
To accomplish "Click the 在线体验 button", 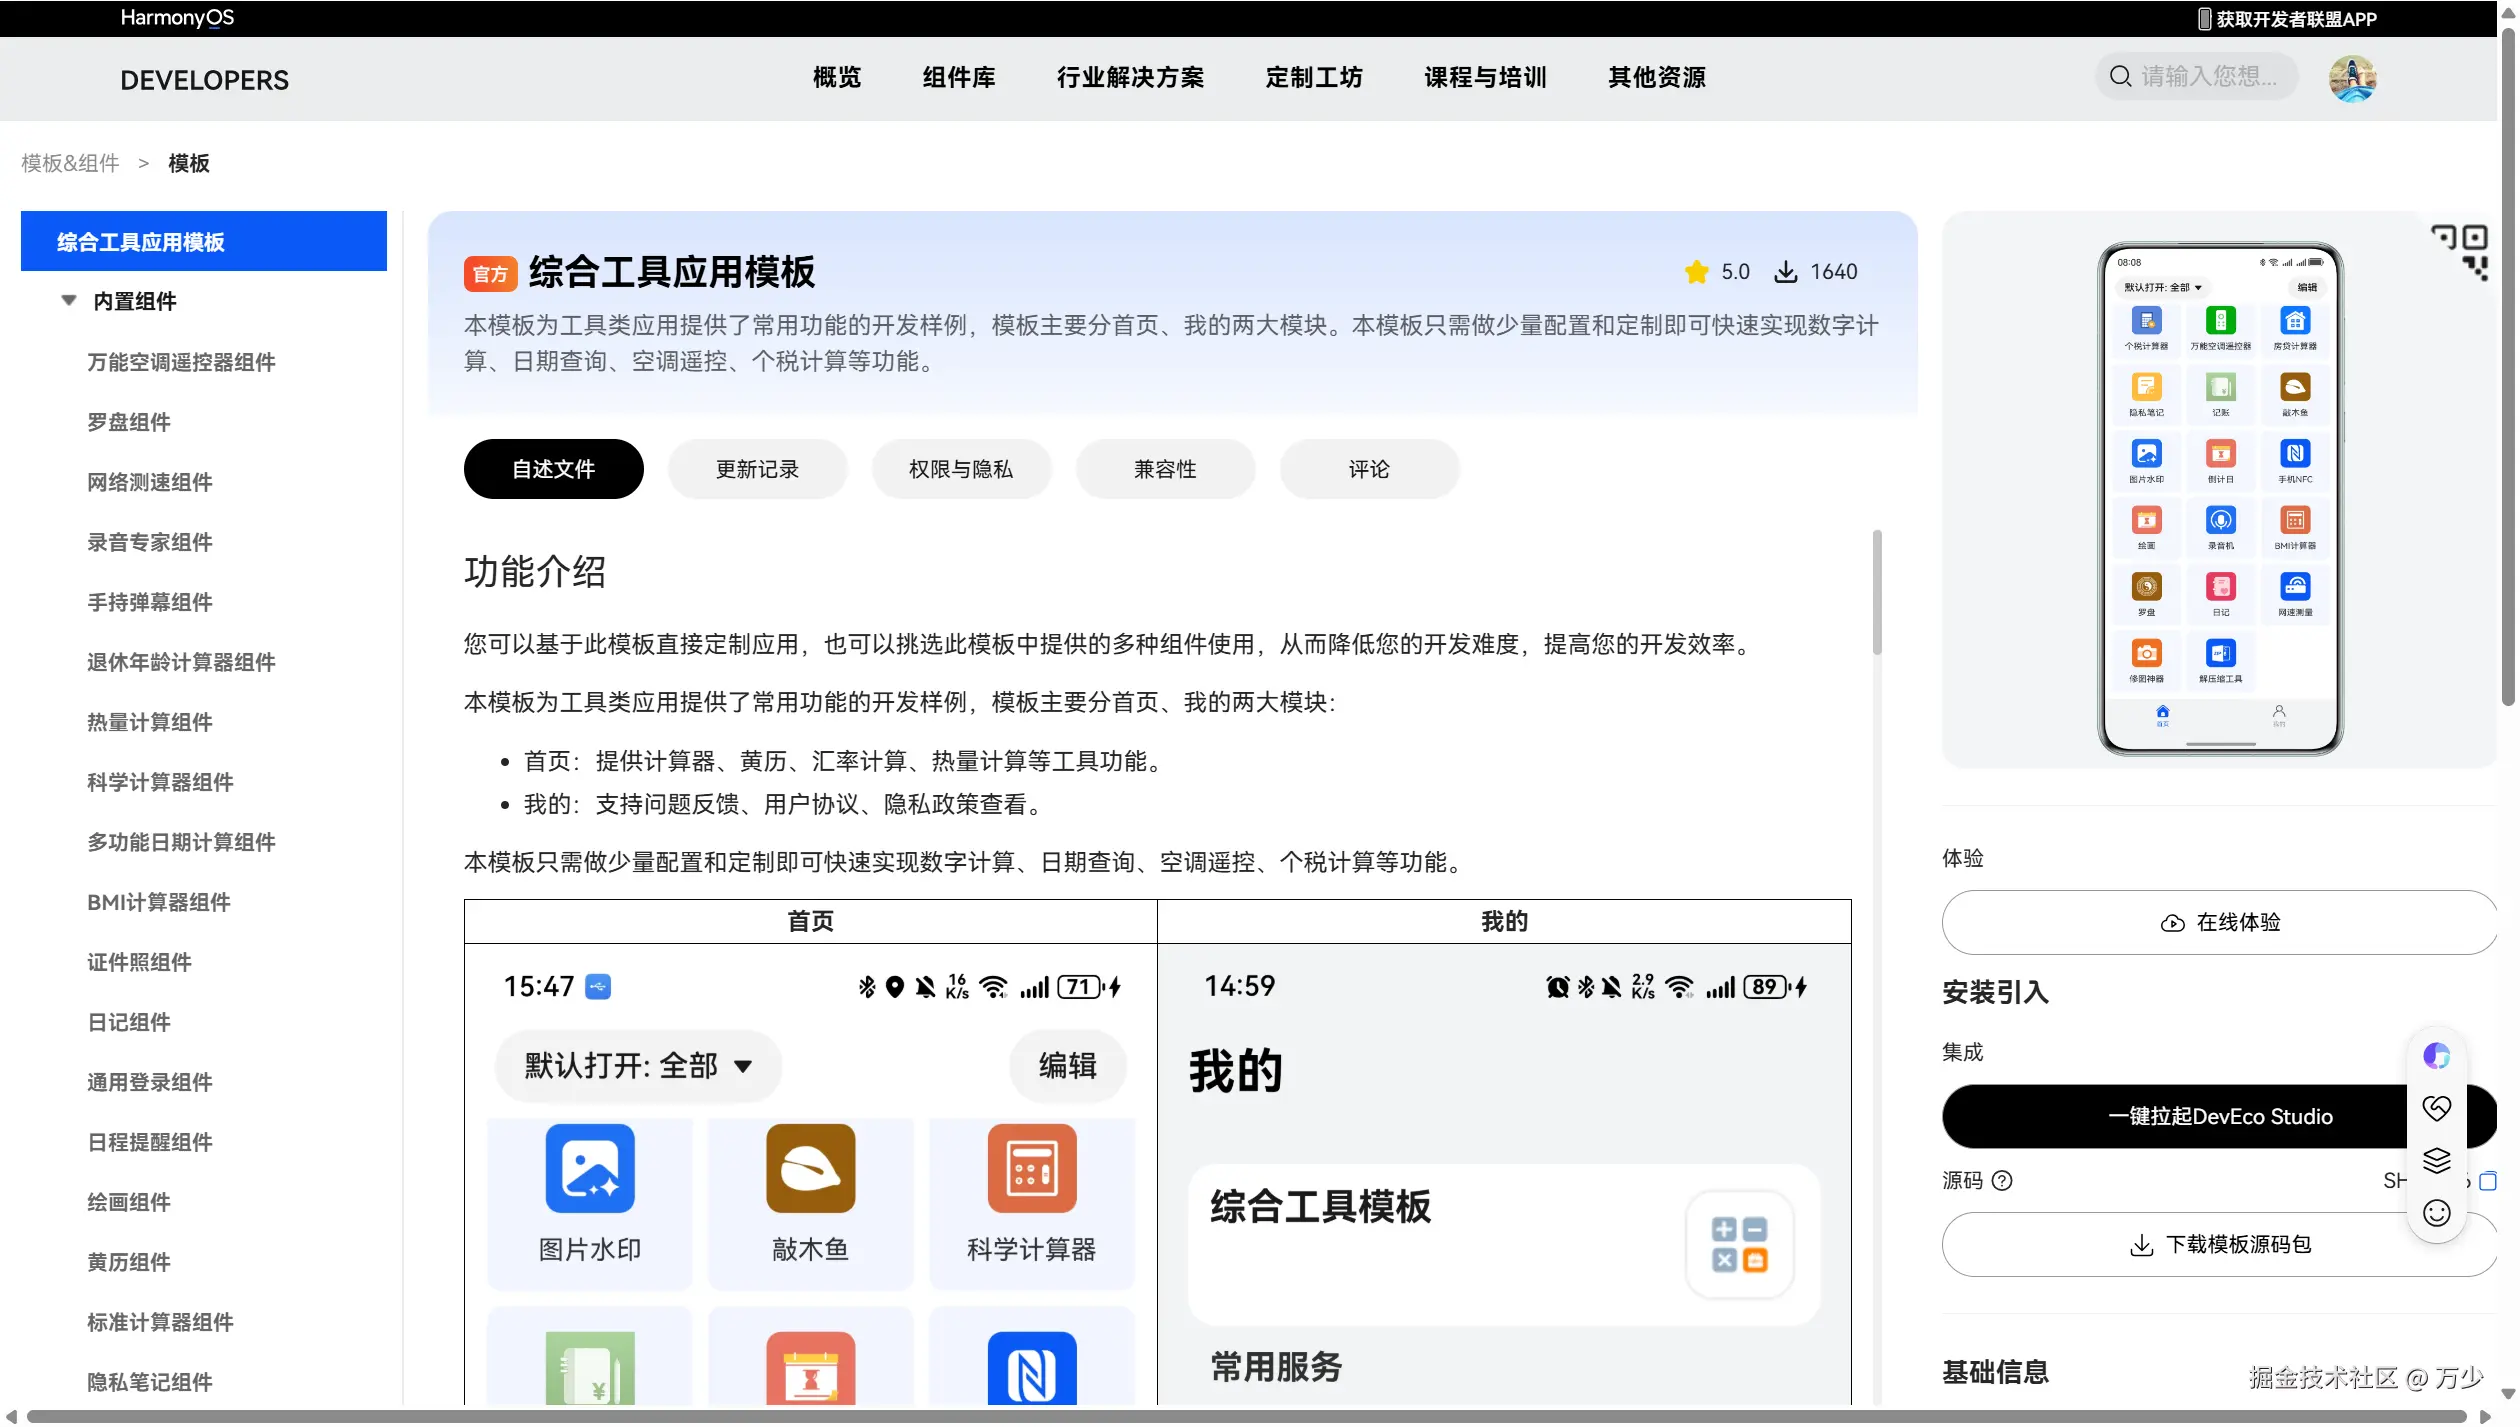I will pyautogui.click(x=2220, y=923).
